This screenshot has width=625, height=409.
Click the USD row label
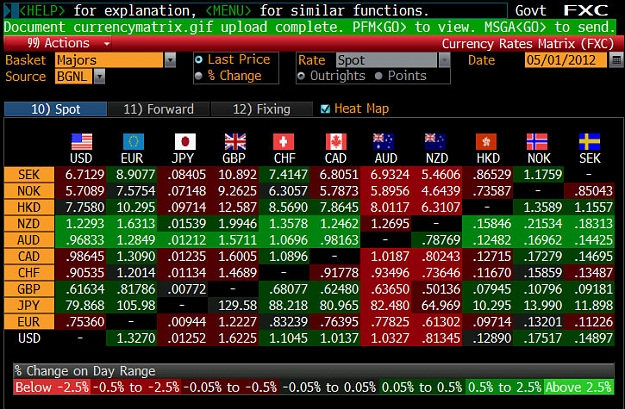29,338
